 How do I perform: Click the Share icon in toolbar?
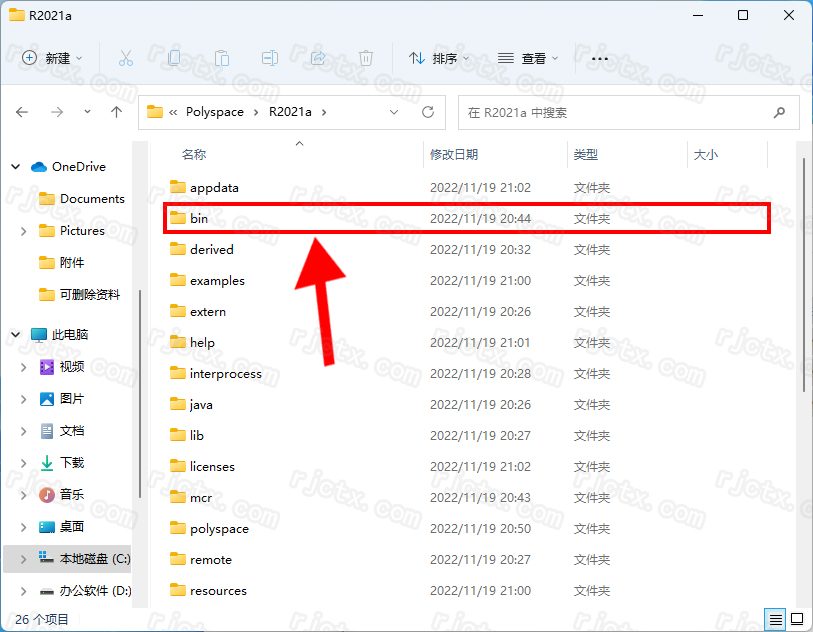click(318, 58)
